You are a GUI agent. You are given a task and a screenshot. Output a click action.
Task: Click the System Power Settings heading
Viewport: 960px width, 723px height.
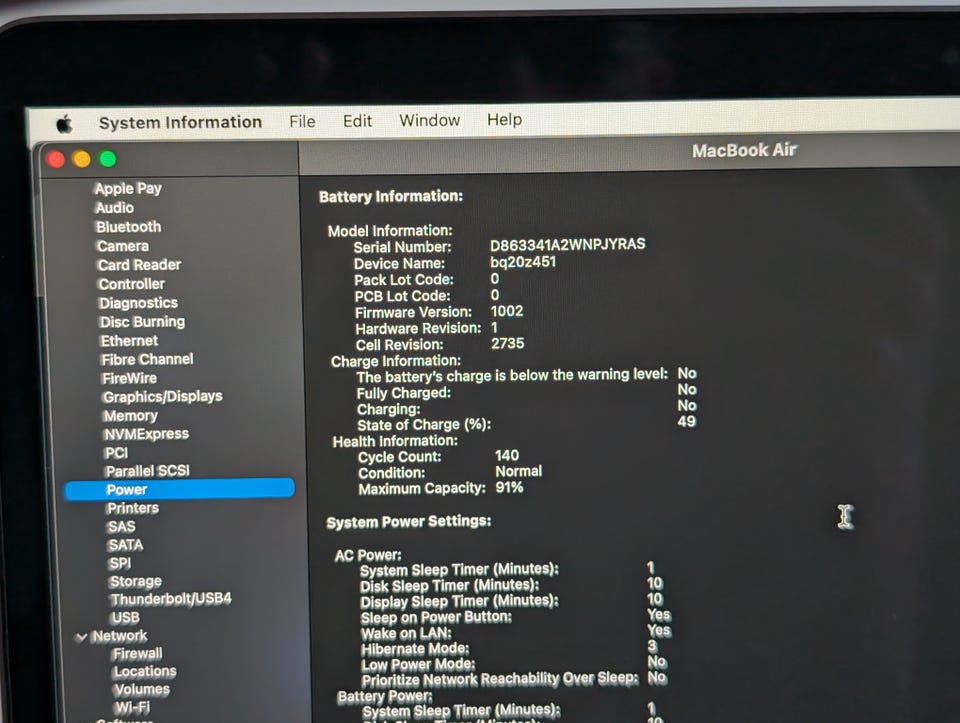(x=409, y=522)
